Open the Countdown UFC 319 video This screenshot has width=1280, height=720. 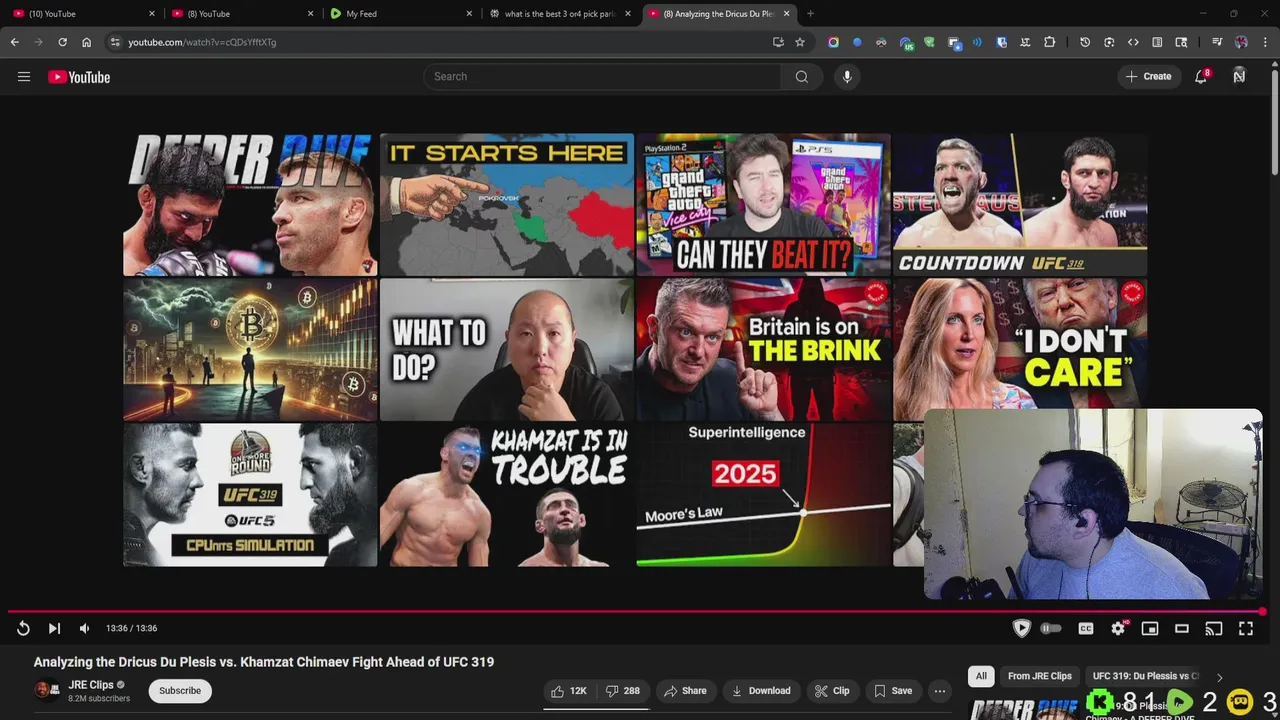point(1020,204)
